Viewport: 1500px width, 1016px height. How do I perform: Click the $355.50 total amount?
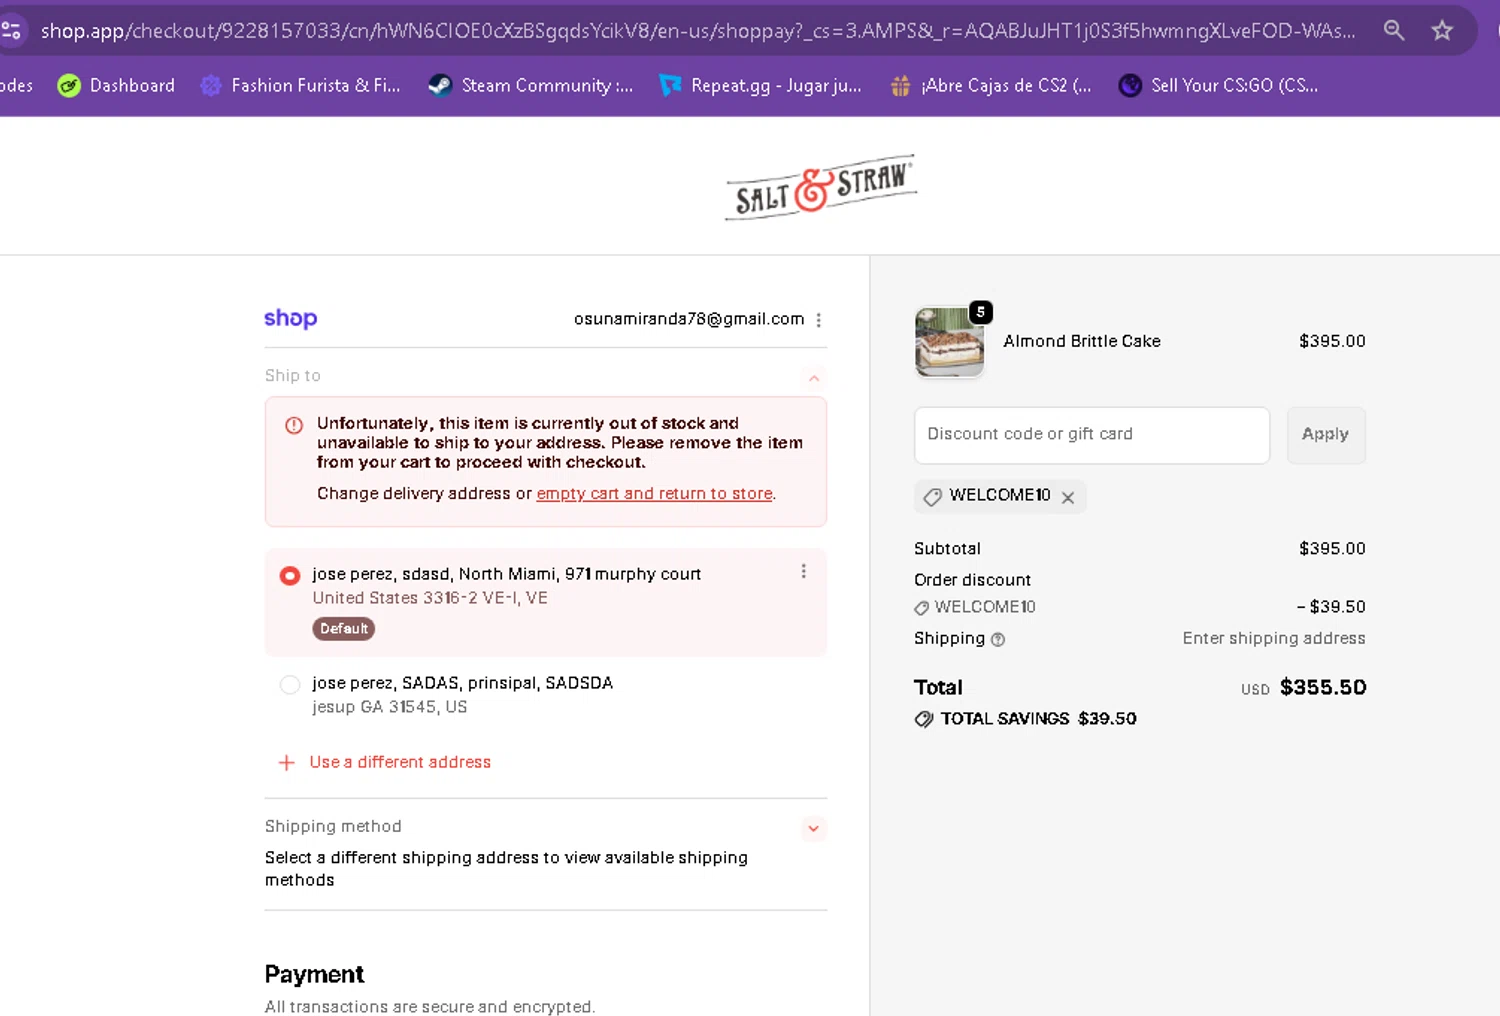tap(1323, 687)
